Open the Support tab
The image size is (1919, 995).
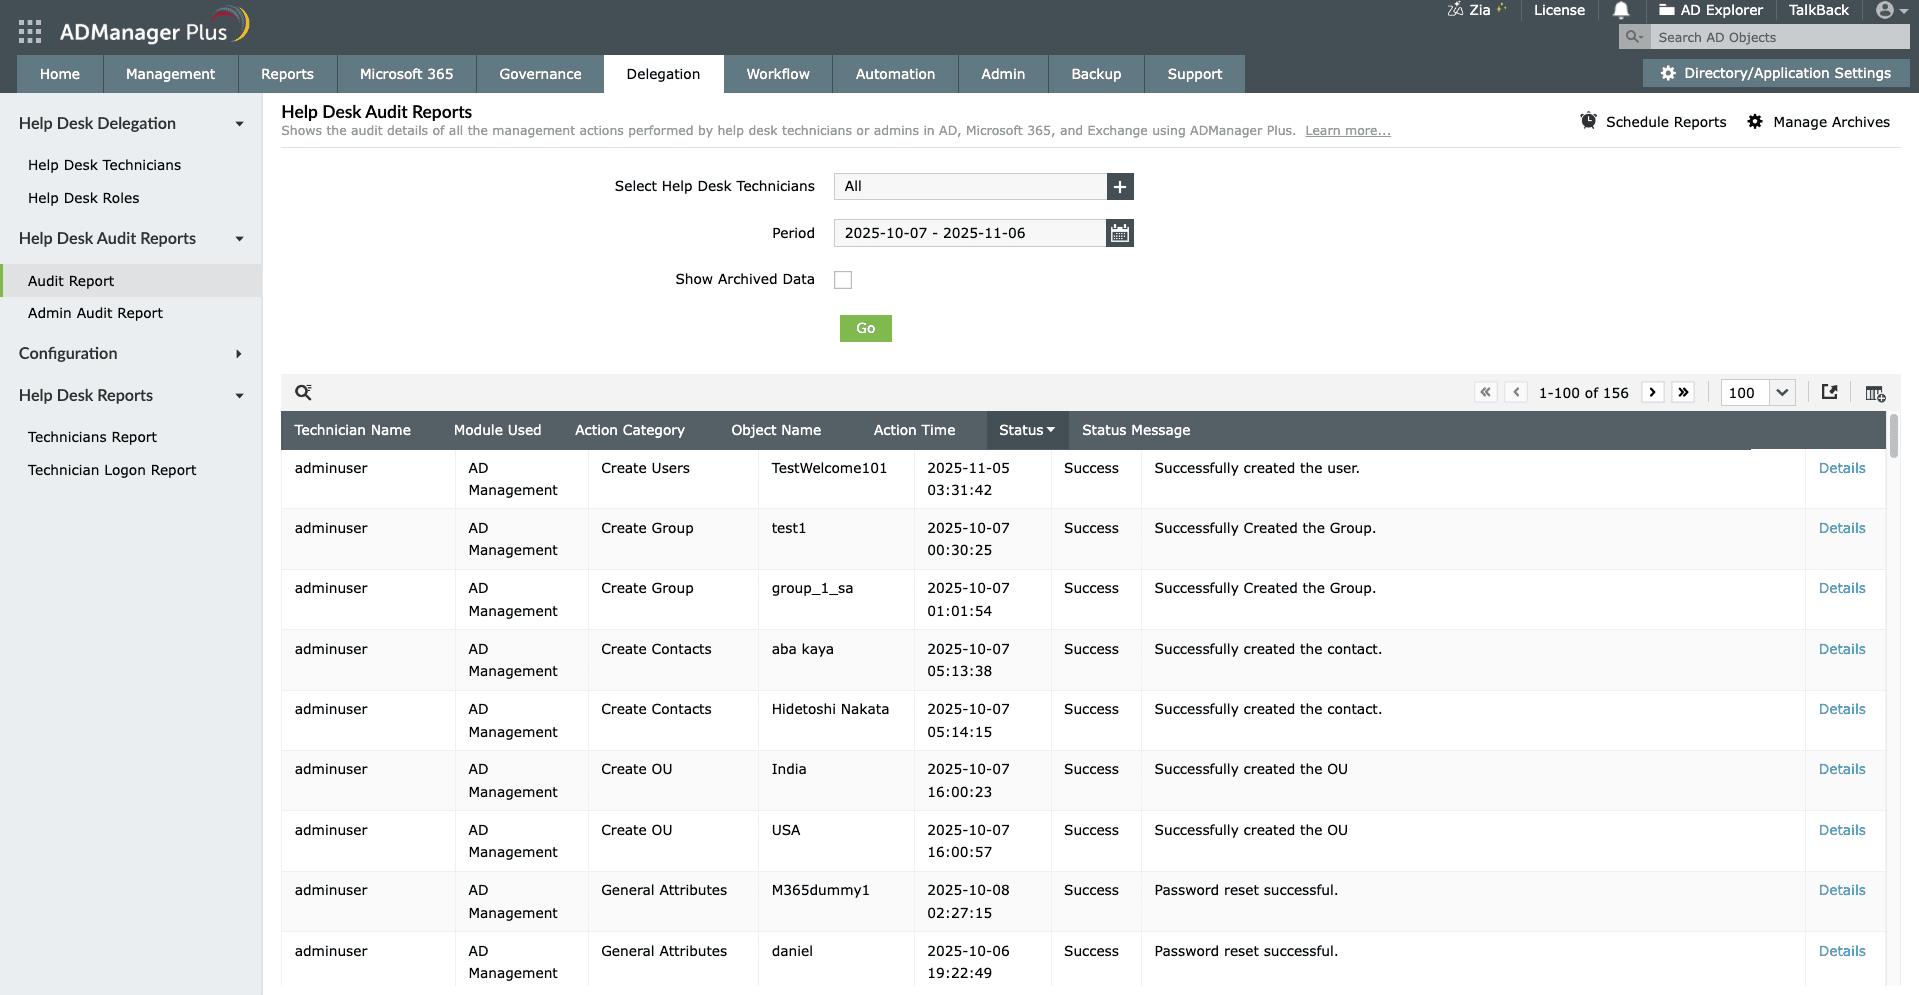1195,74
